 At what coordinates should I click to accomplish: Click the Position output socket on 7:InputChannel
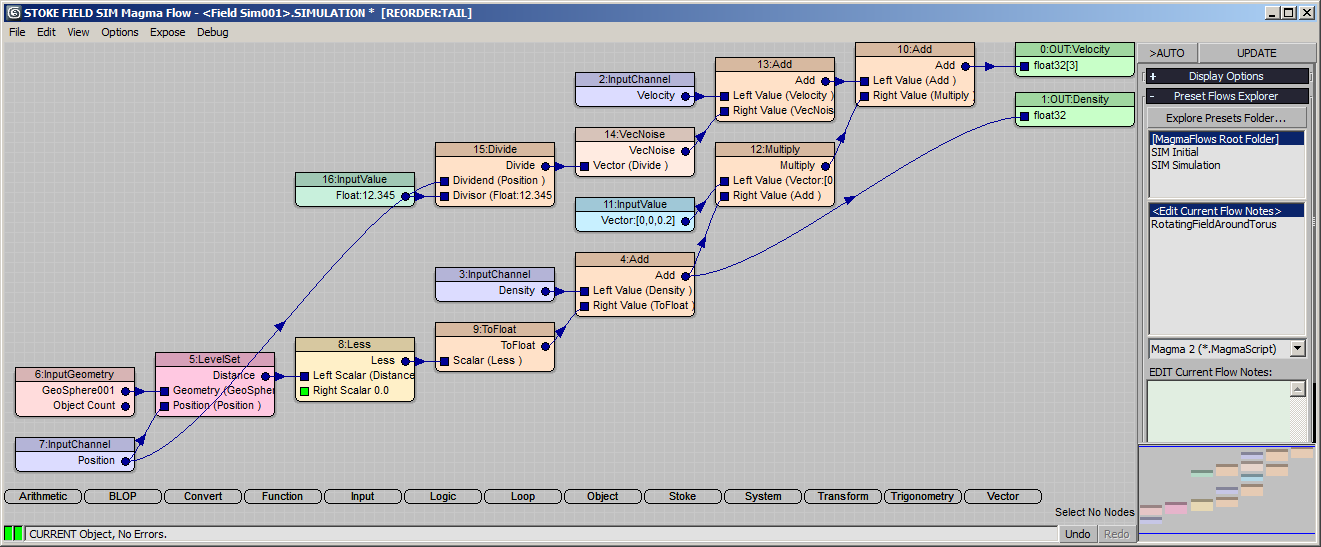pos(126,461)
